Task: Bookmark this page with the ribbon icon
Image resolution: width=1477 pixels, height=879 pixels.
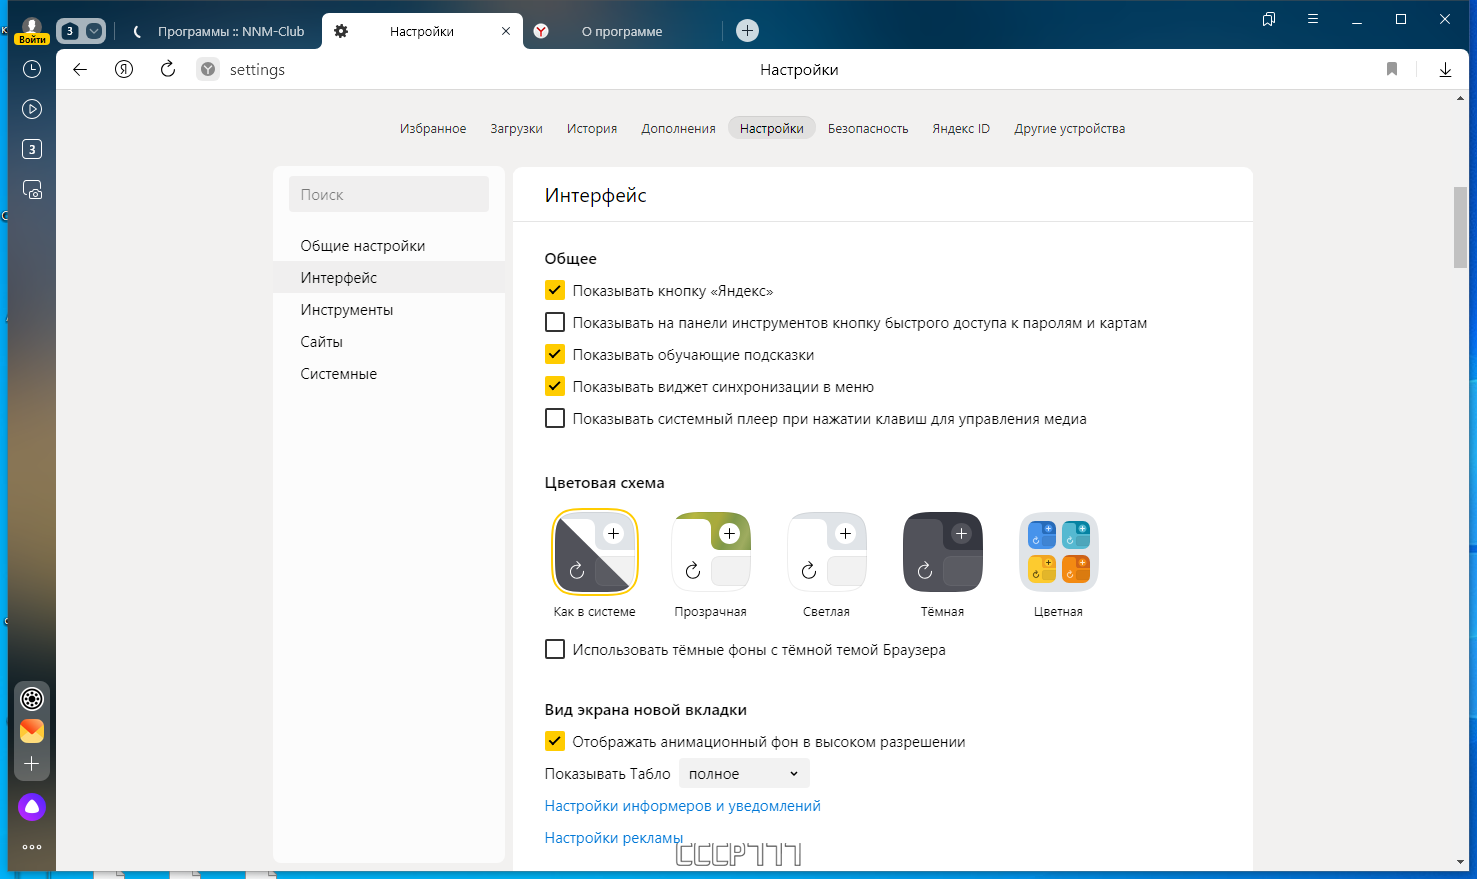Action: pos(1392,69)
